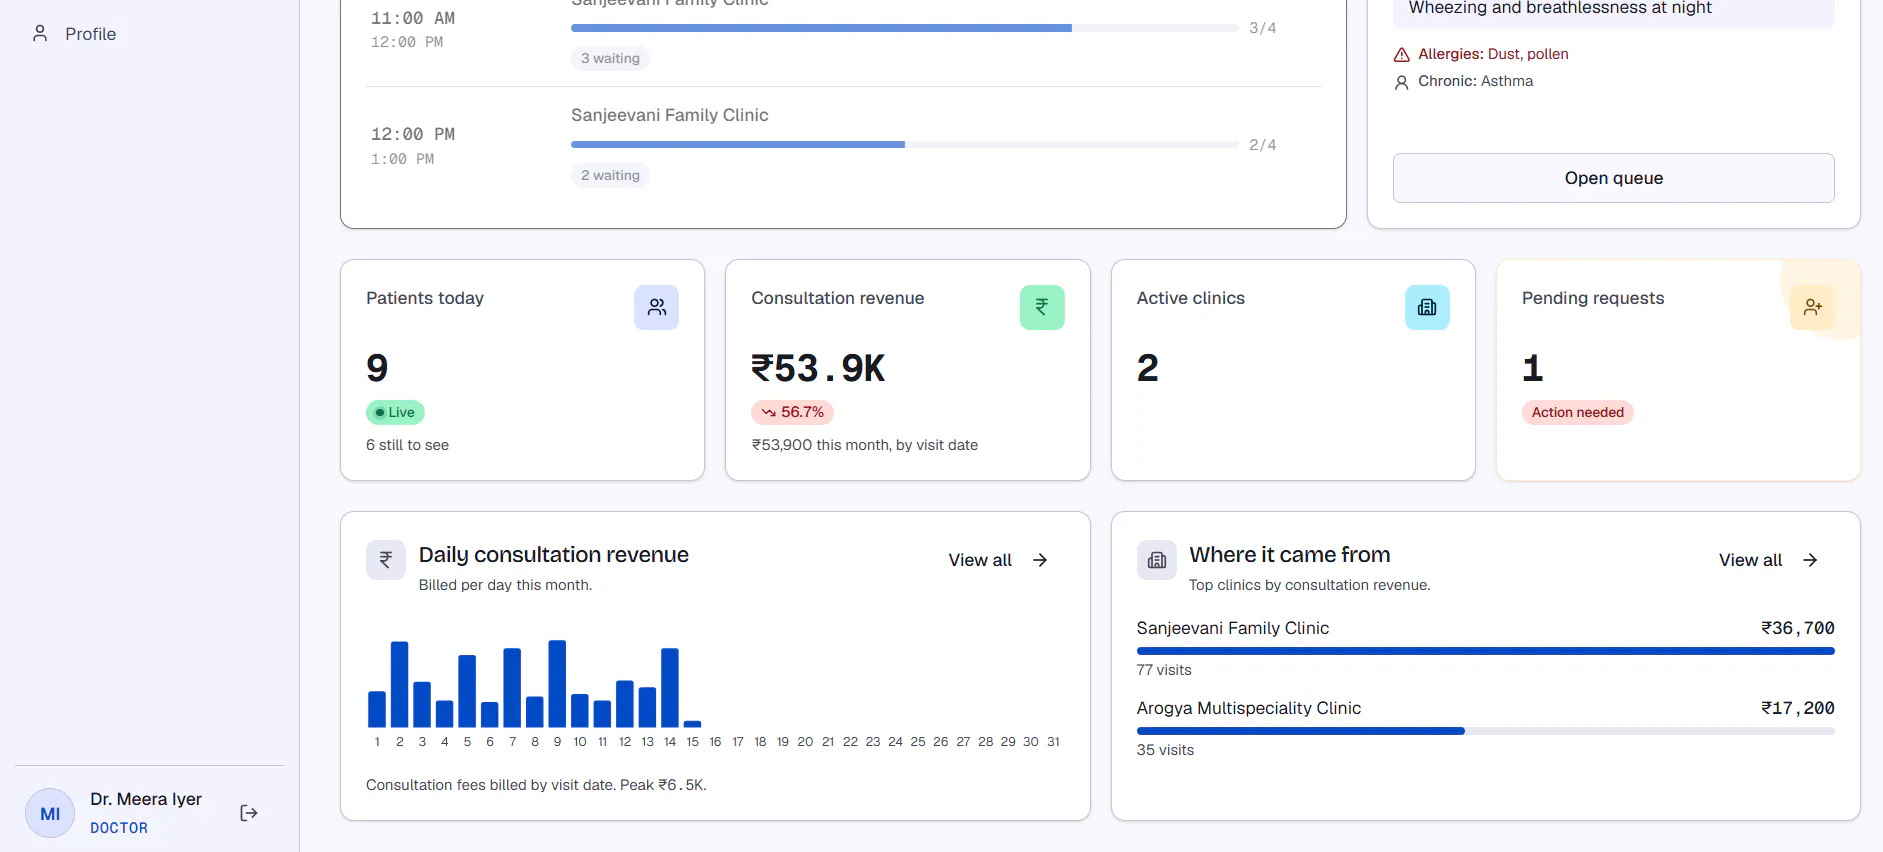Click the Allergies warning triangle icon
The image size is (1883, 852).
click(1402, 55)
